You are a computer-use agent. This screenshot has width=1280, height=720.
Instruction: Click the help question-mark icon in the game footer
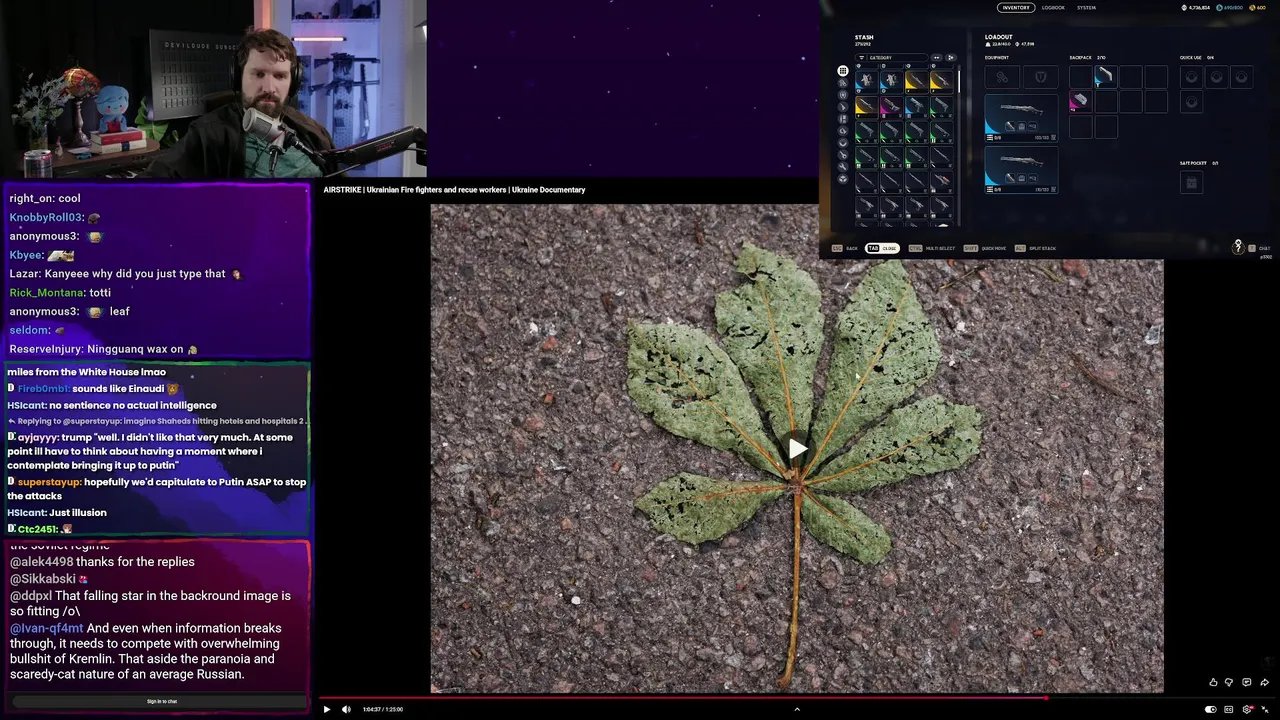pyautogui.click(x=1238, y=247)
